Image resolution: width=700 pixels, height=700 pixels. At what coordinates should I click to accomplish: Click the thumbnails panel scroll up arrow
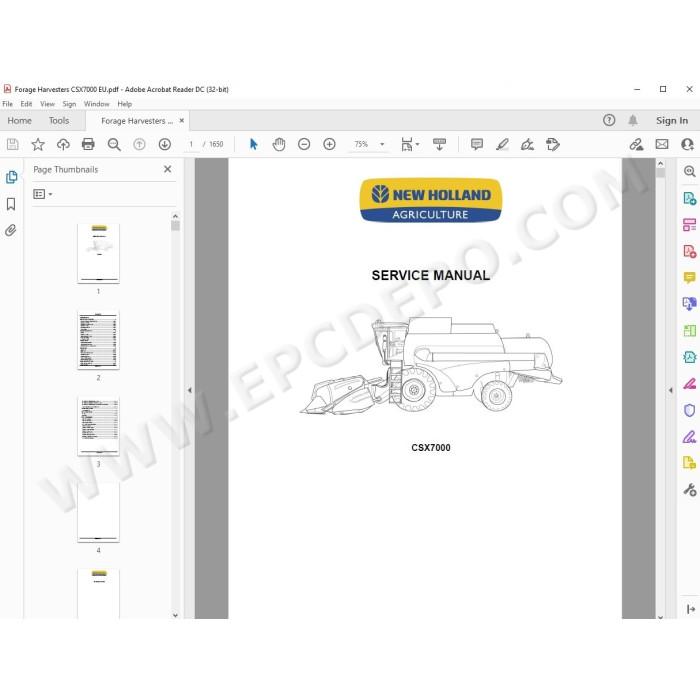(175, 216)
